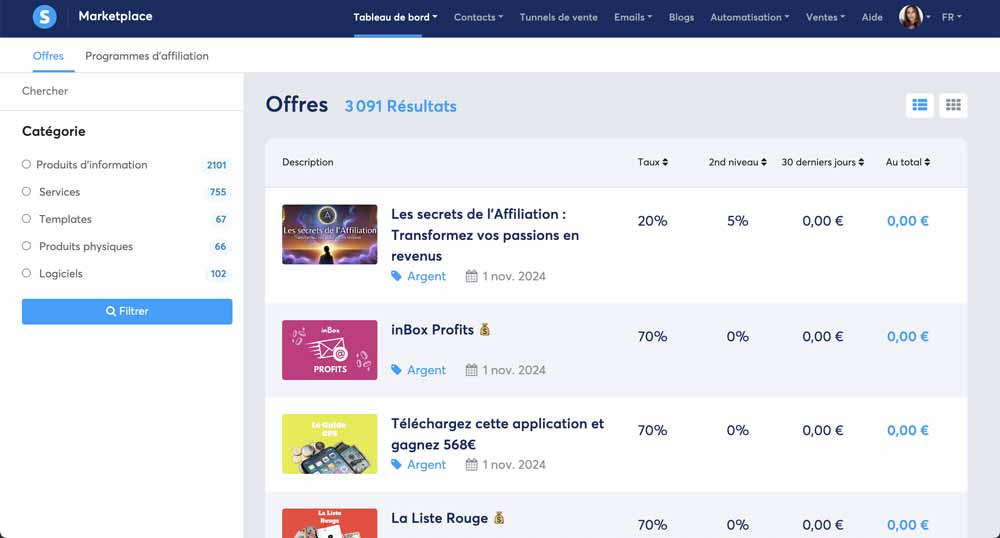Screen dimensions: 1000x538
Task: Switch to list view layout icon
Action: point(920,105)
